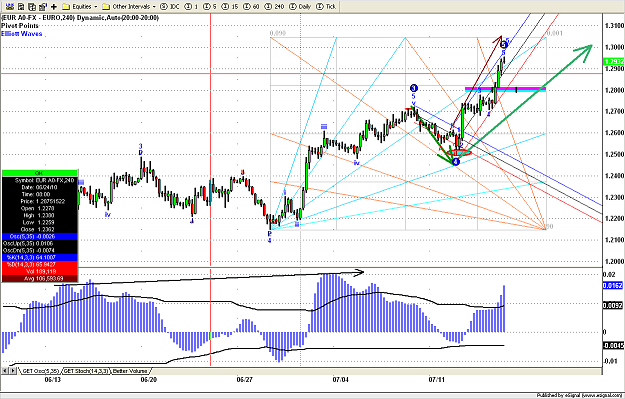
Task: Open the Other Intervals dropdown
Action: point(129,6)
